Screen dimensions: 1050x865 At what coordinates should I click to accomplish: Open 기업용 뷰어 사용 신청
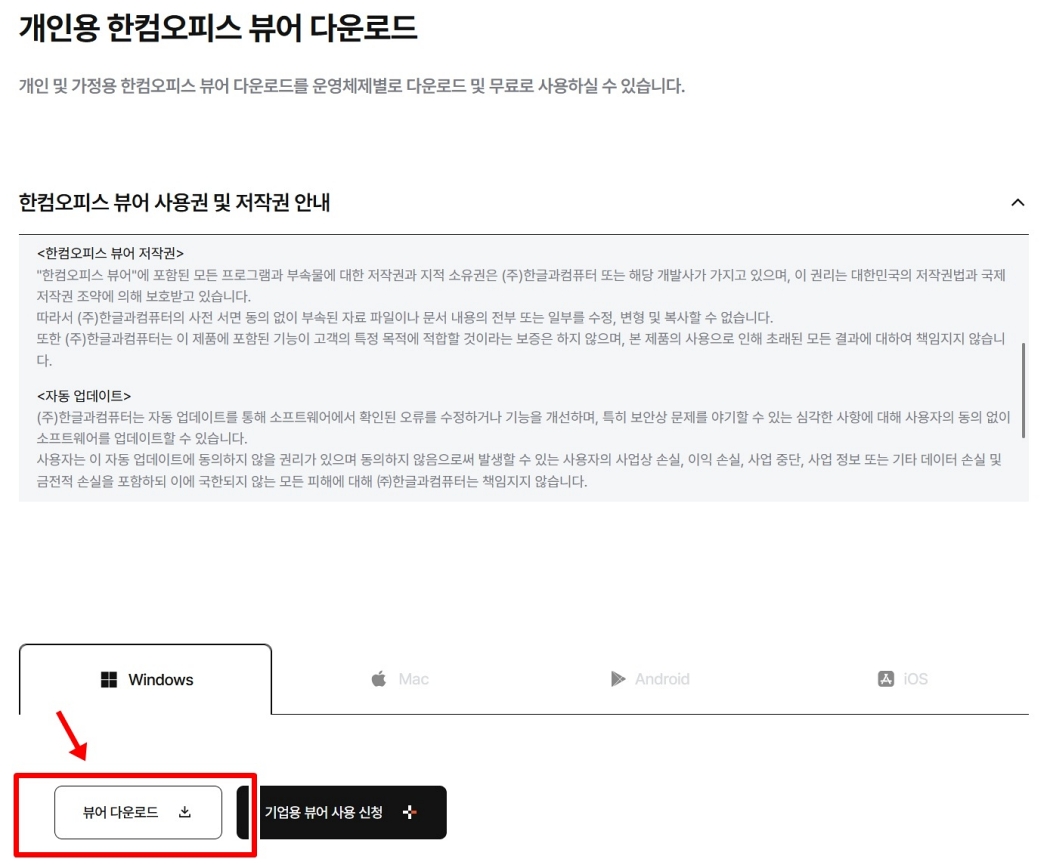(342, 812)
